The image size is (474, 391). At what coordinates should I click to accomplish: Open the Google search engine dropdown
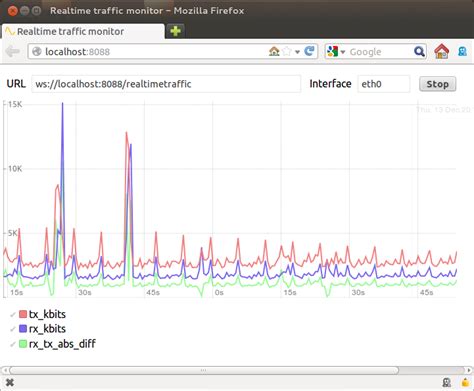point(336,52)
